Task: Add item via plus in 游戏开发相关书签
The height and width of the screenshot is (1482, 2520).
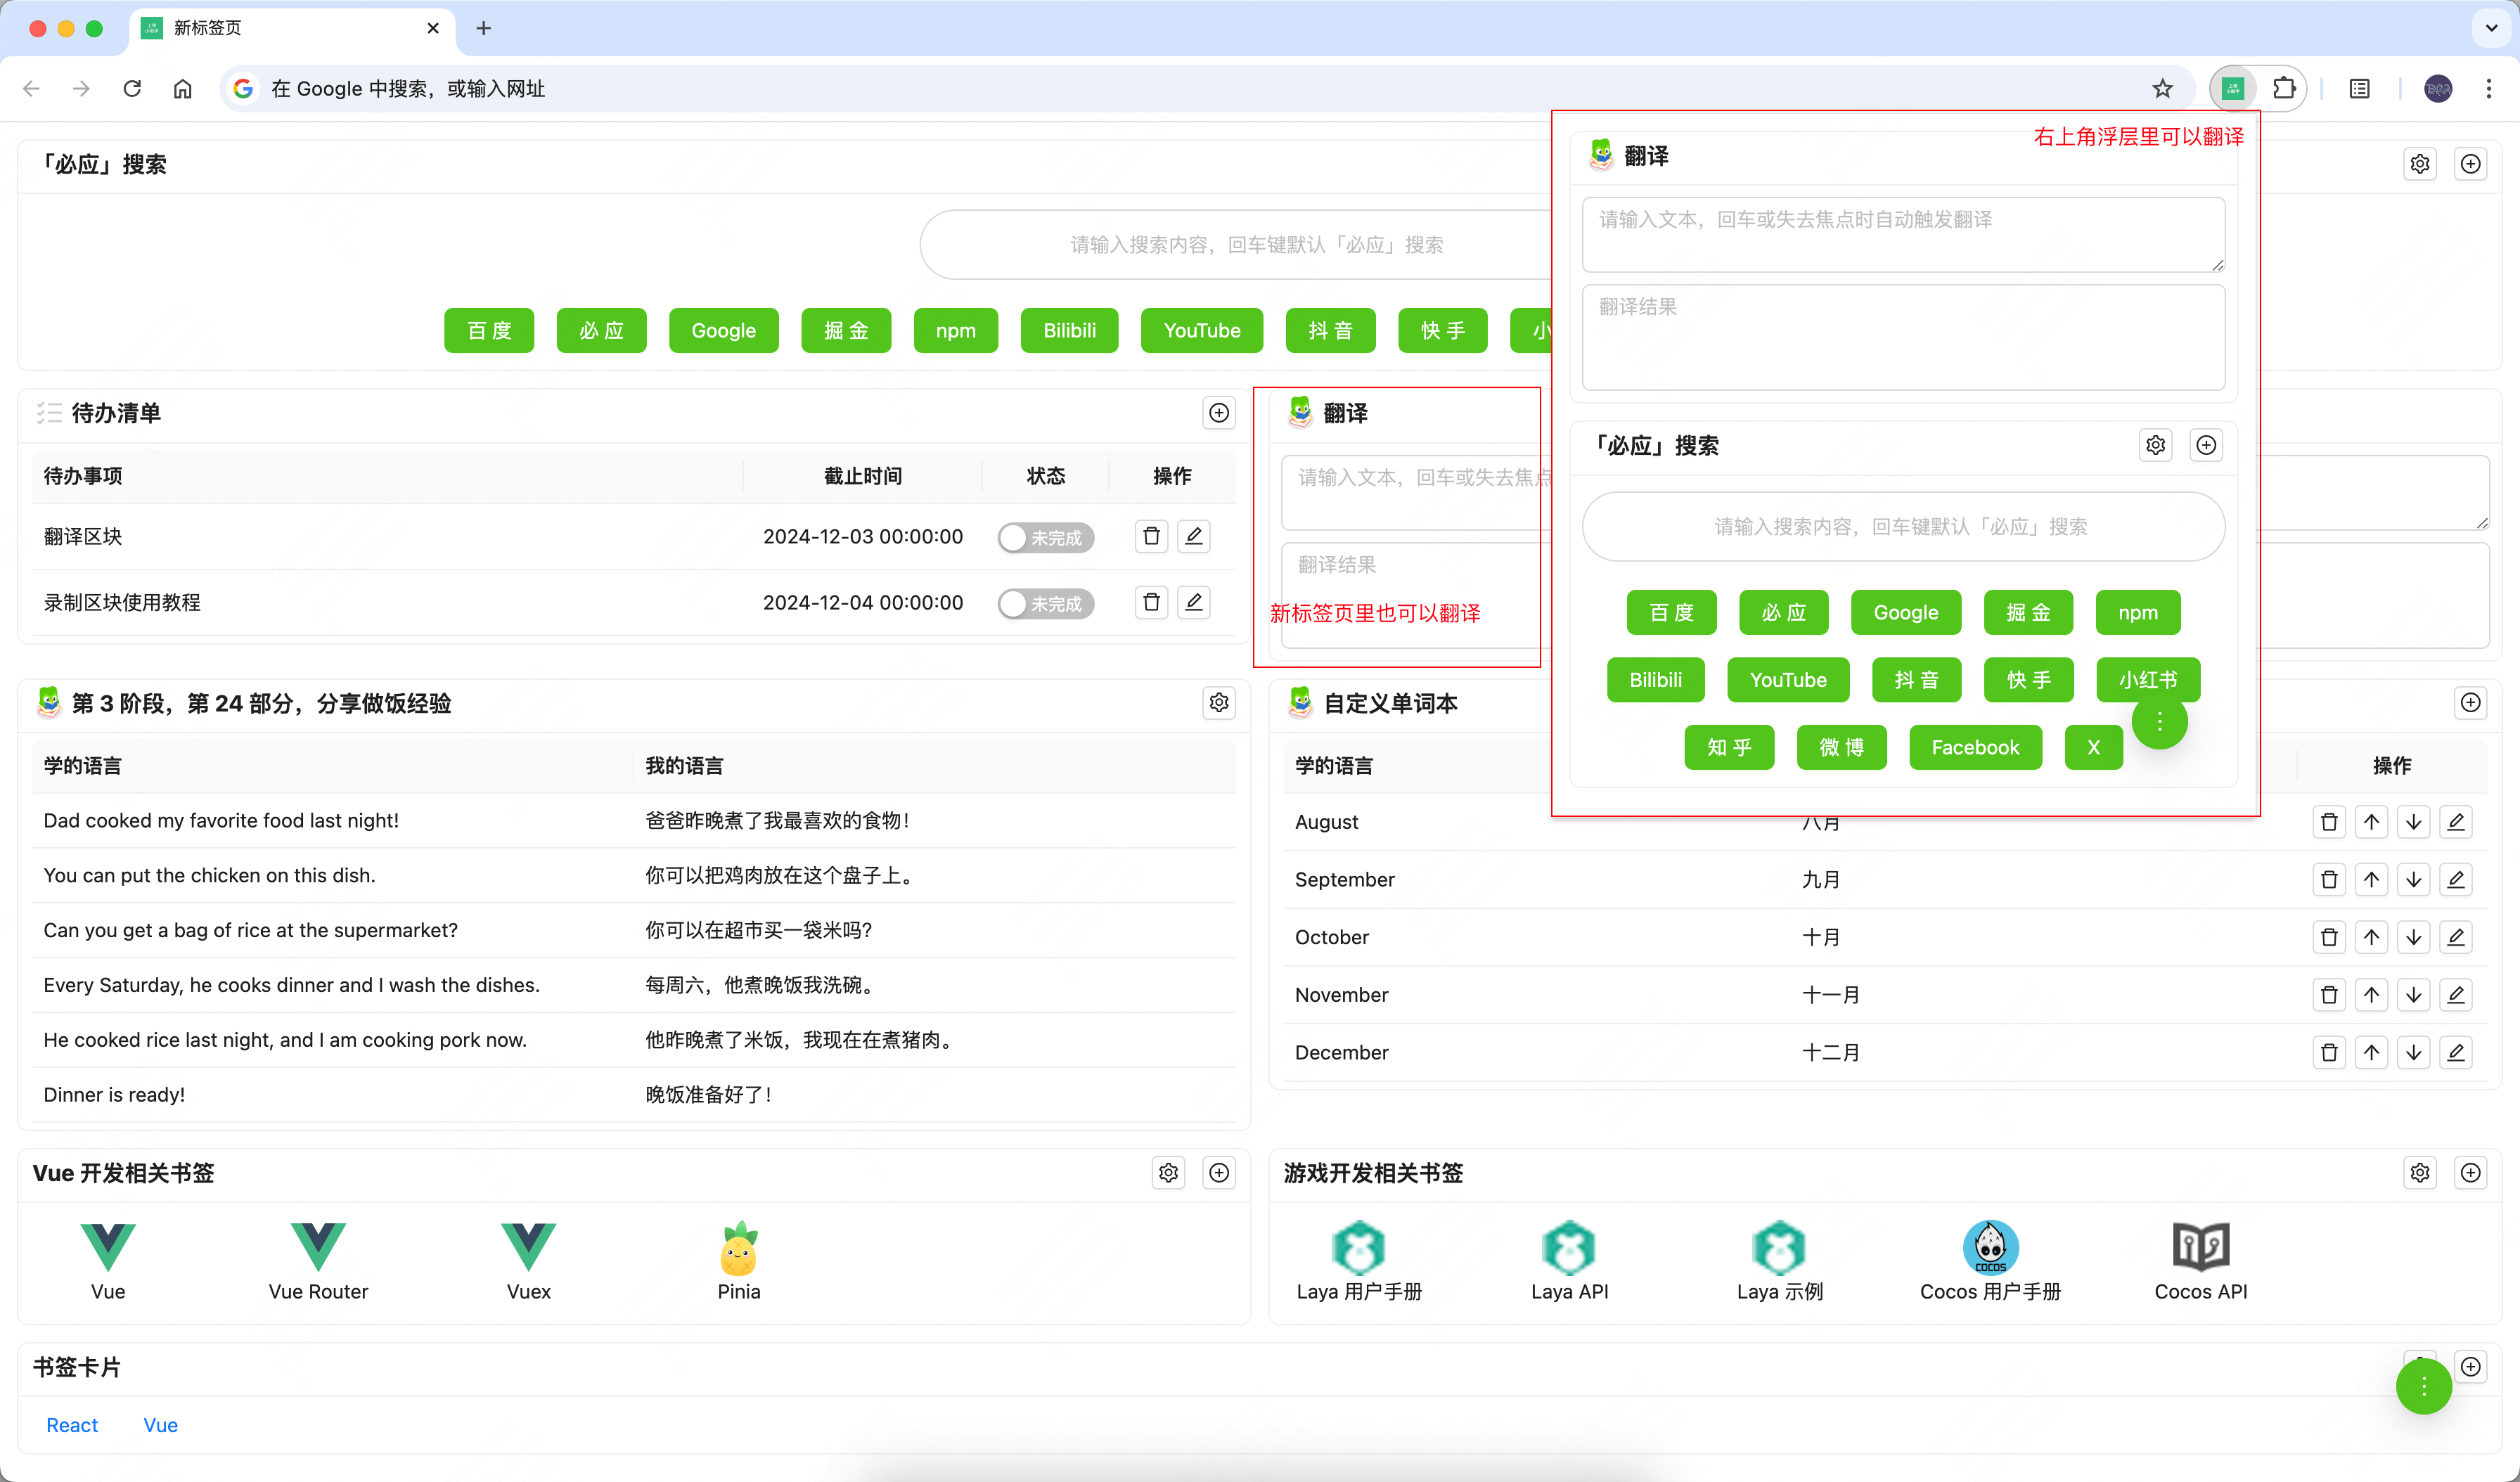Action: coord(2471,1173)
